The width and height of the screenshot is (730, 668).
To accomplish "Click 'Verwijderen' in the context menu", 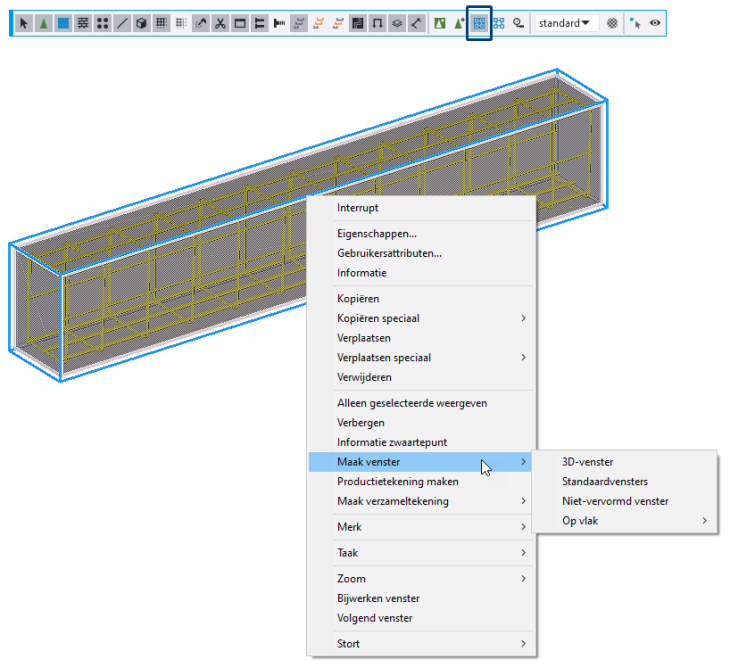I will (364, 377).
